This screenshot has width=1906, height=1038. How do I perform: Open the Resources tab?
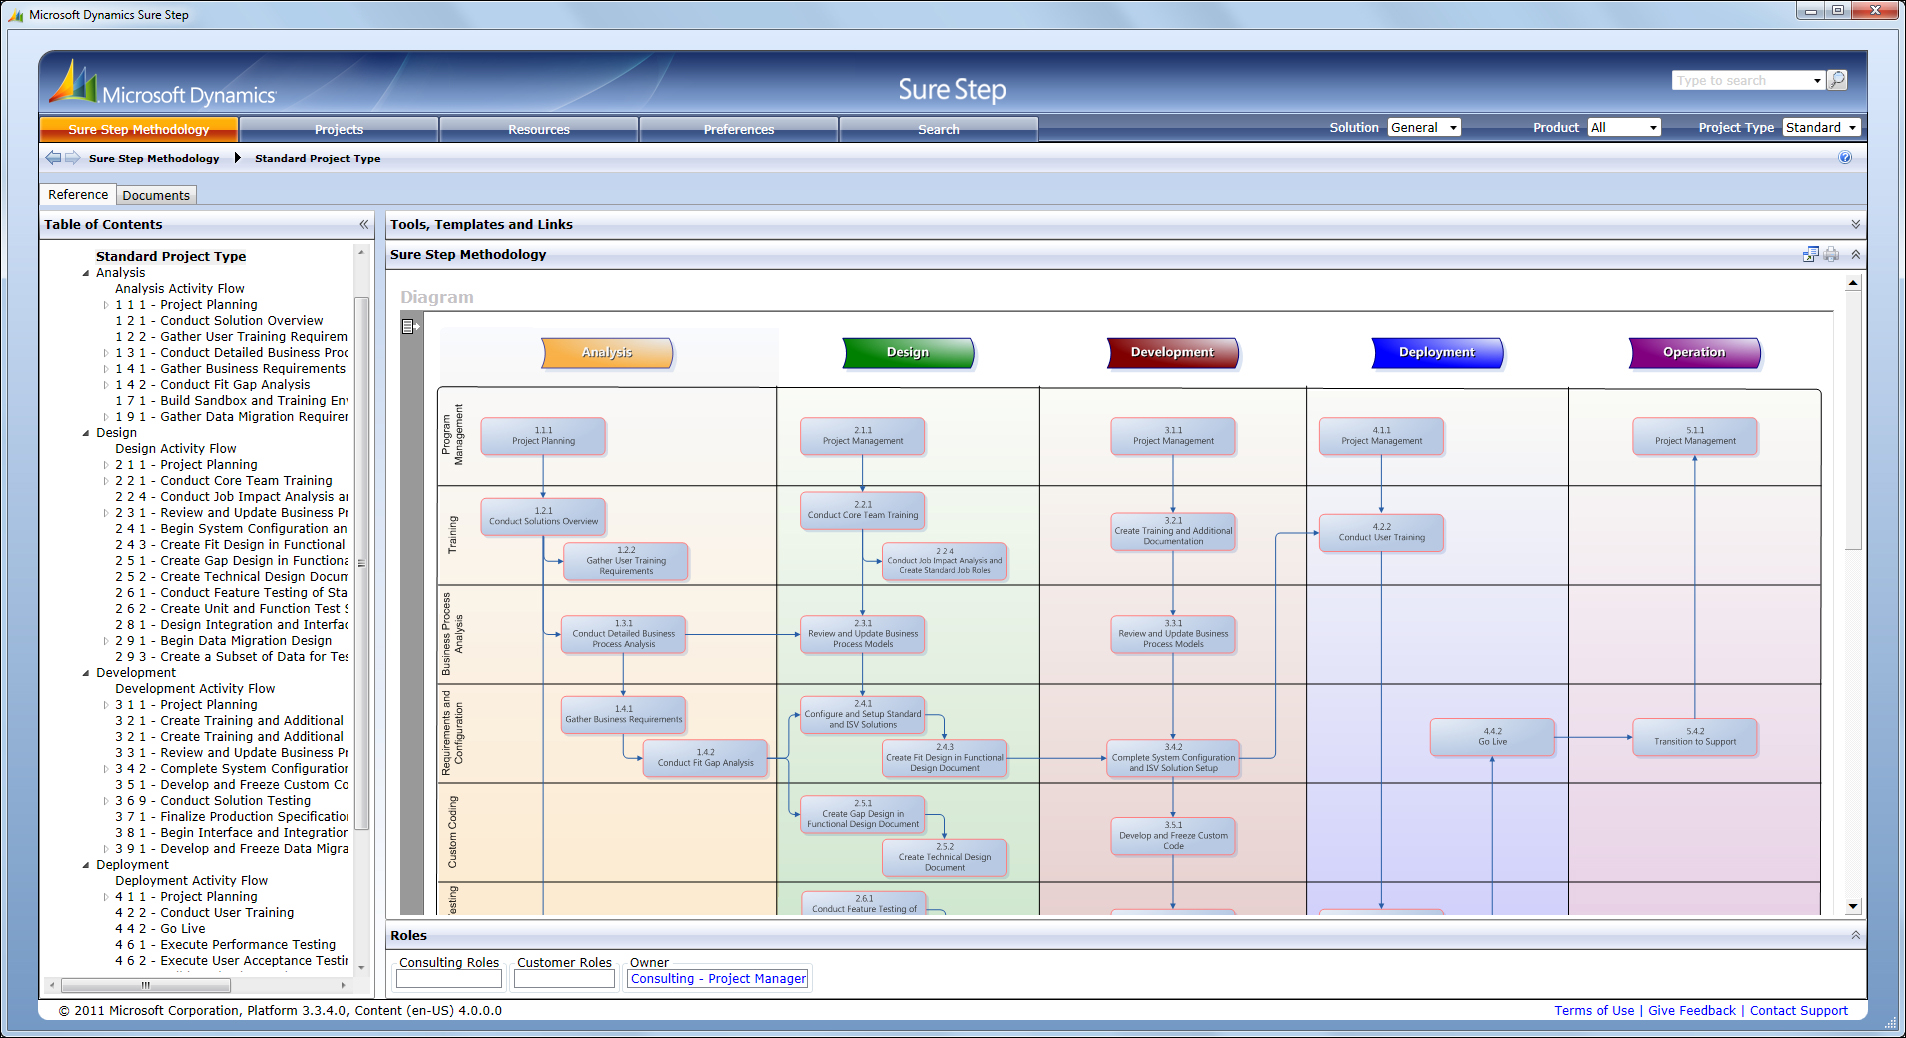[x=539, y=129]
